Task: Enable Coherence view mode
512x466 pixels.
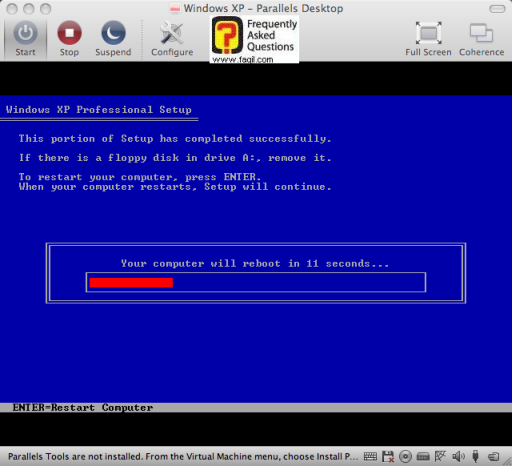Action: [481, 39]
